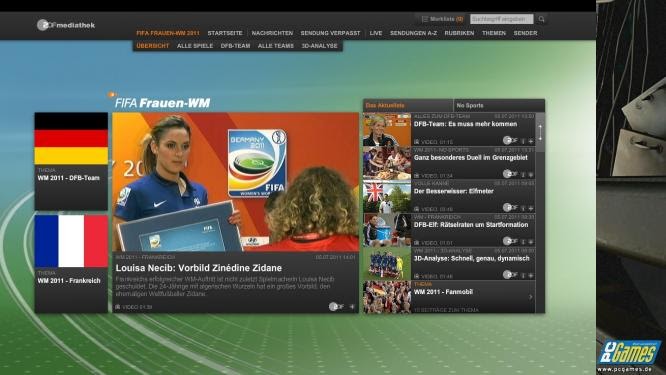Image resolution: width=666 pixels, height=375 pixels.
Task: Click ZDF logo on 'Ganz besonderes Duell' row
Action: 510,174
